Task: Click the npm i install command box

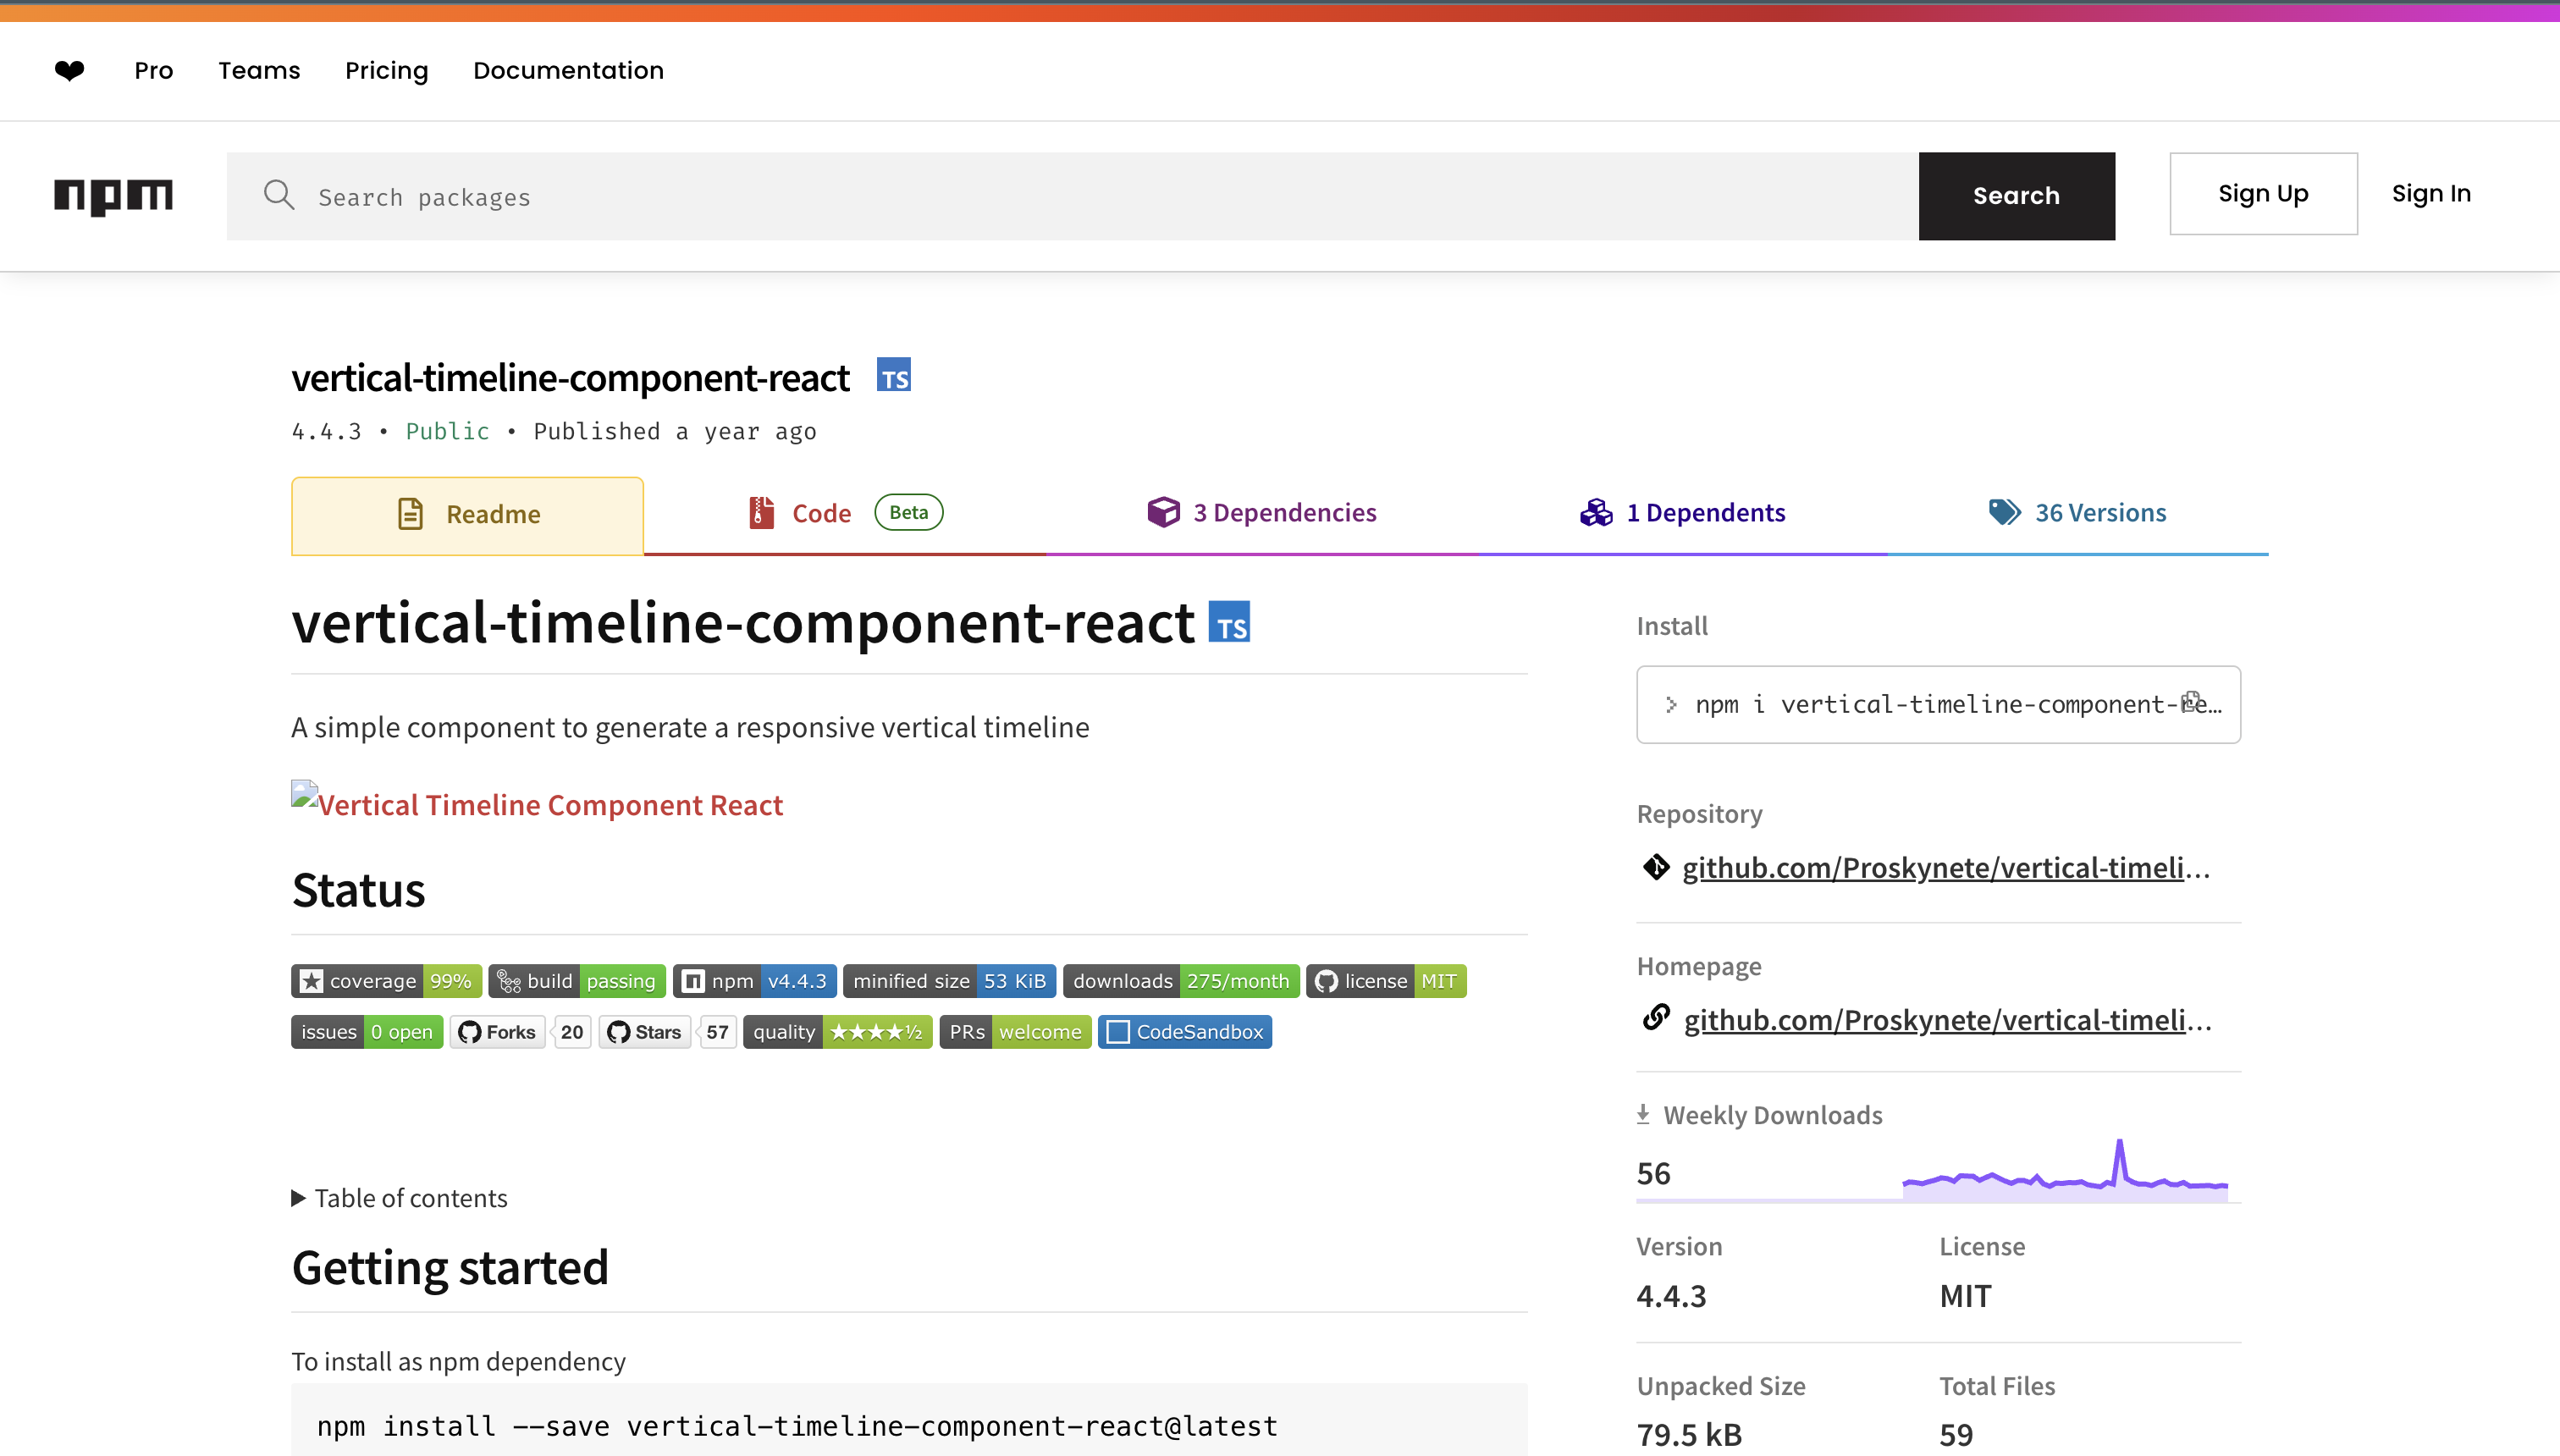Action: point(1938,704)
